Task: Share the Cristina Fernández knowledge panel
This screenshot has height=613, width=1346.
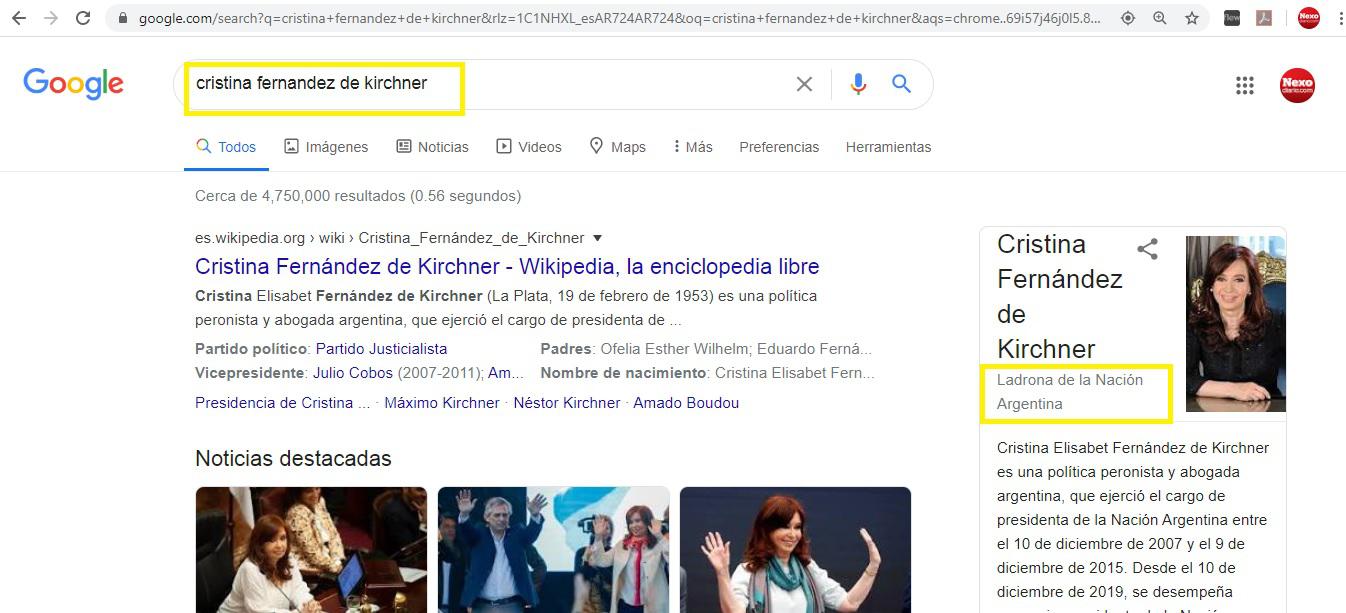Action: 1147,249
